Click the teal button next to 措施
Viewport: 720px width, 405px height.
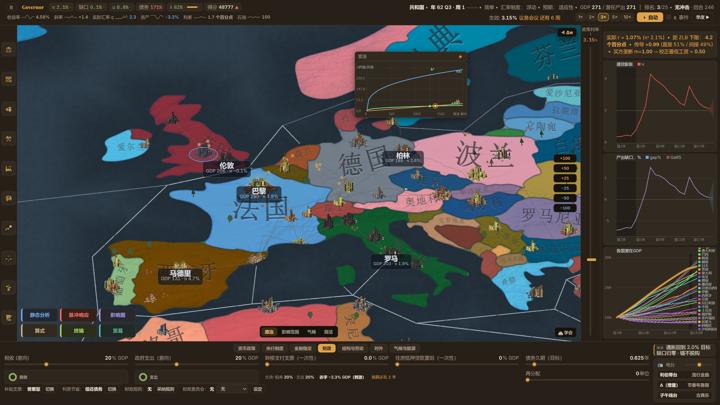[118, 331]
